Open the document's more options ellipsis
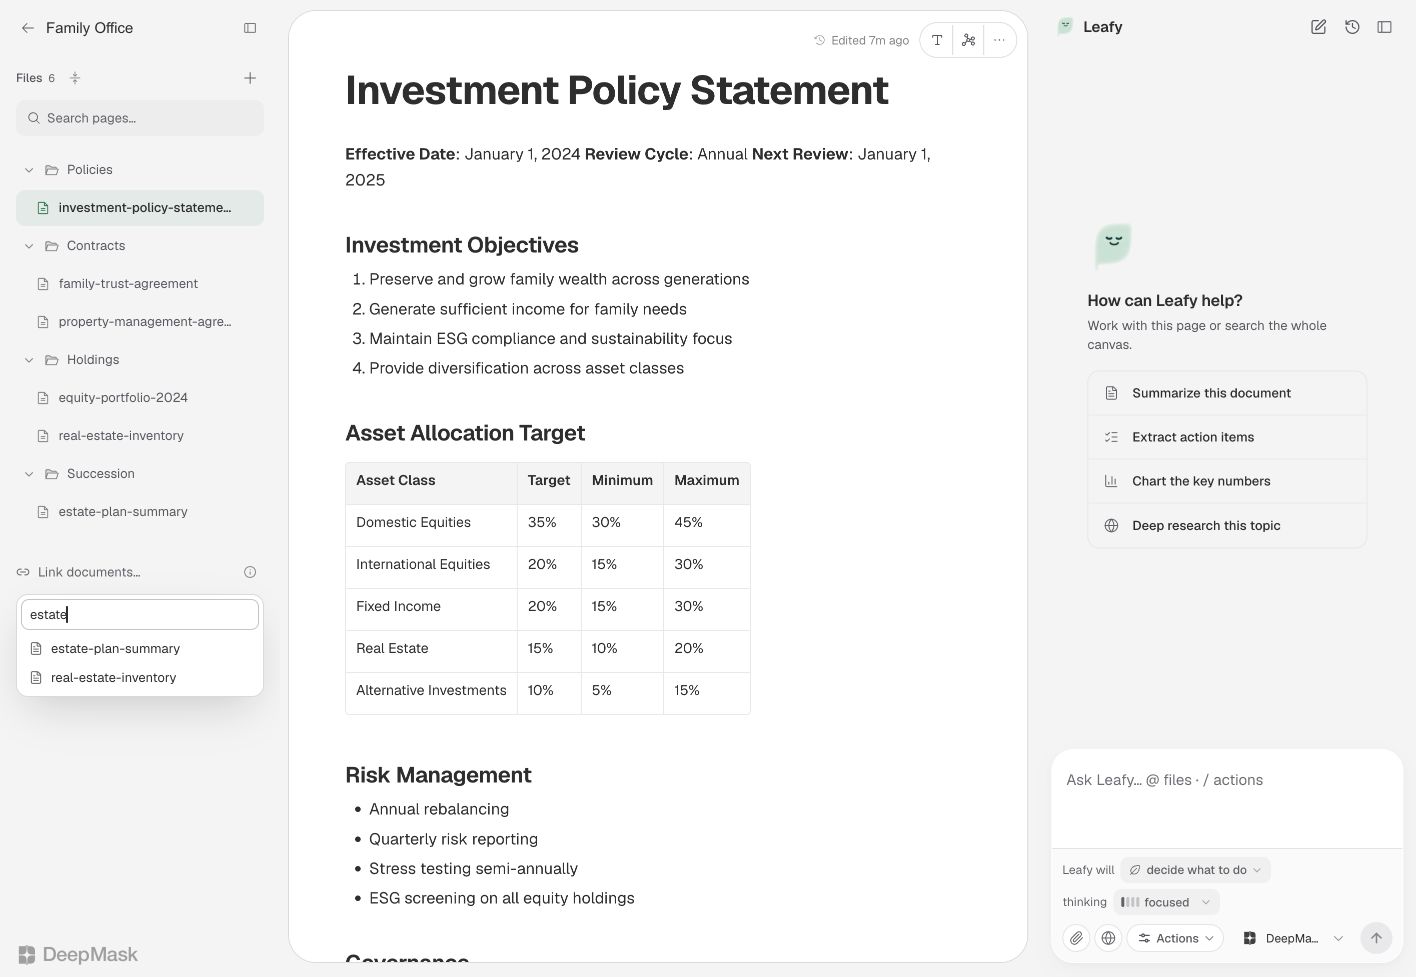This screenshot has width=1416, height=977. pyautogui.click(x=999, y=40)
